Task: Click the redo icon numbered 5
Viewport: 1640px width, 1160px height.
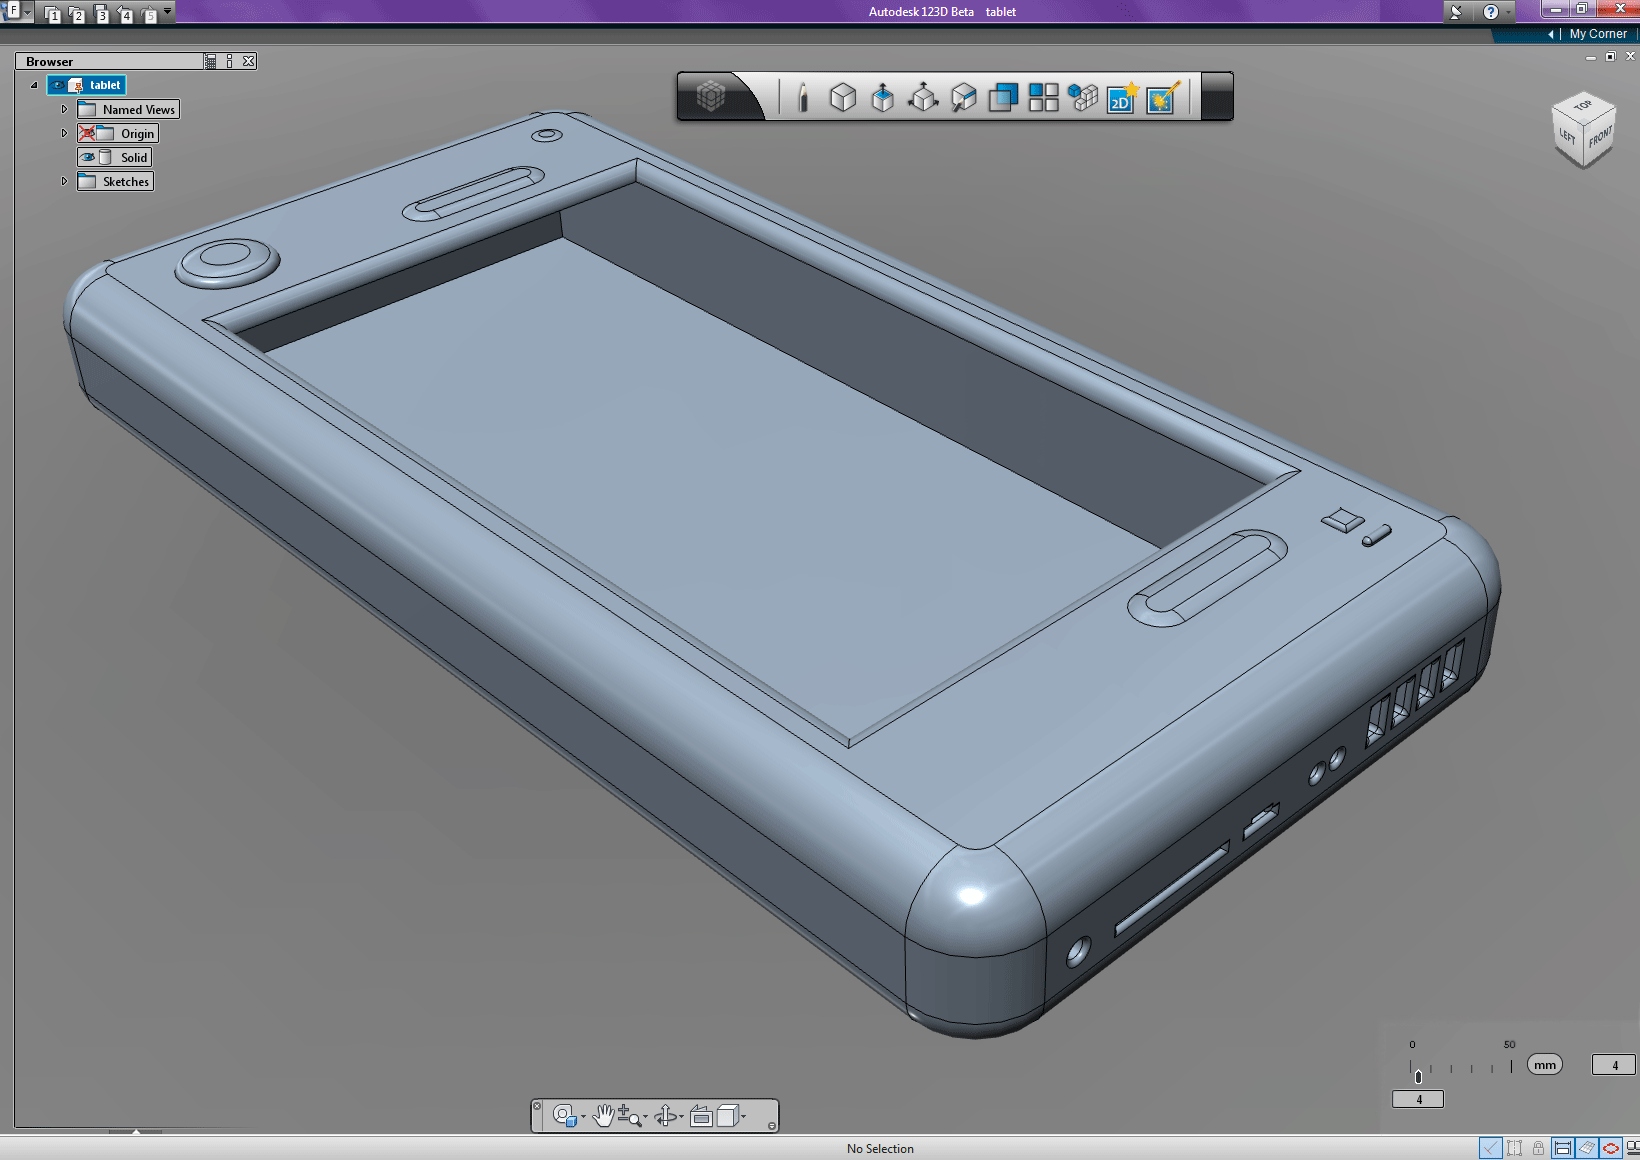Action: [150, 14]
